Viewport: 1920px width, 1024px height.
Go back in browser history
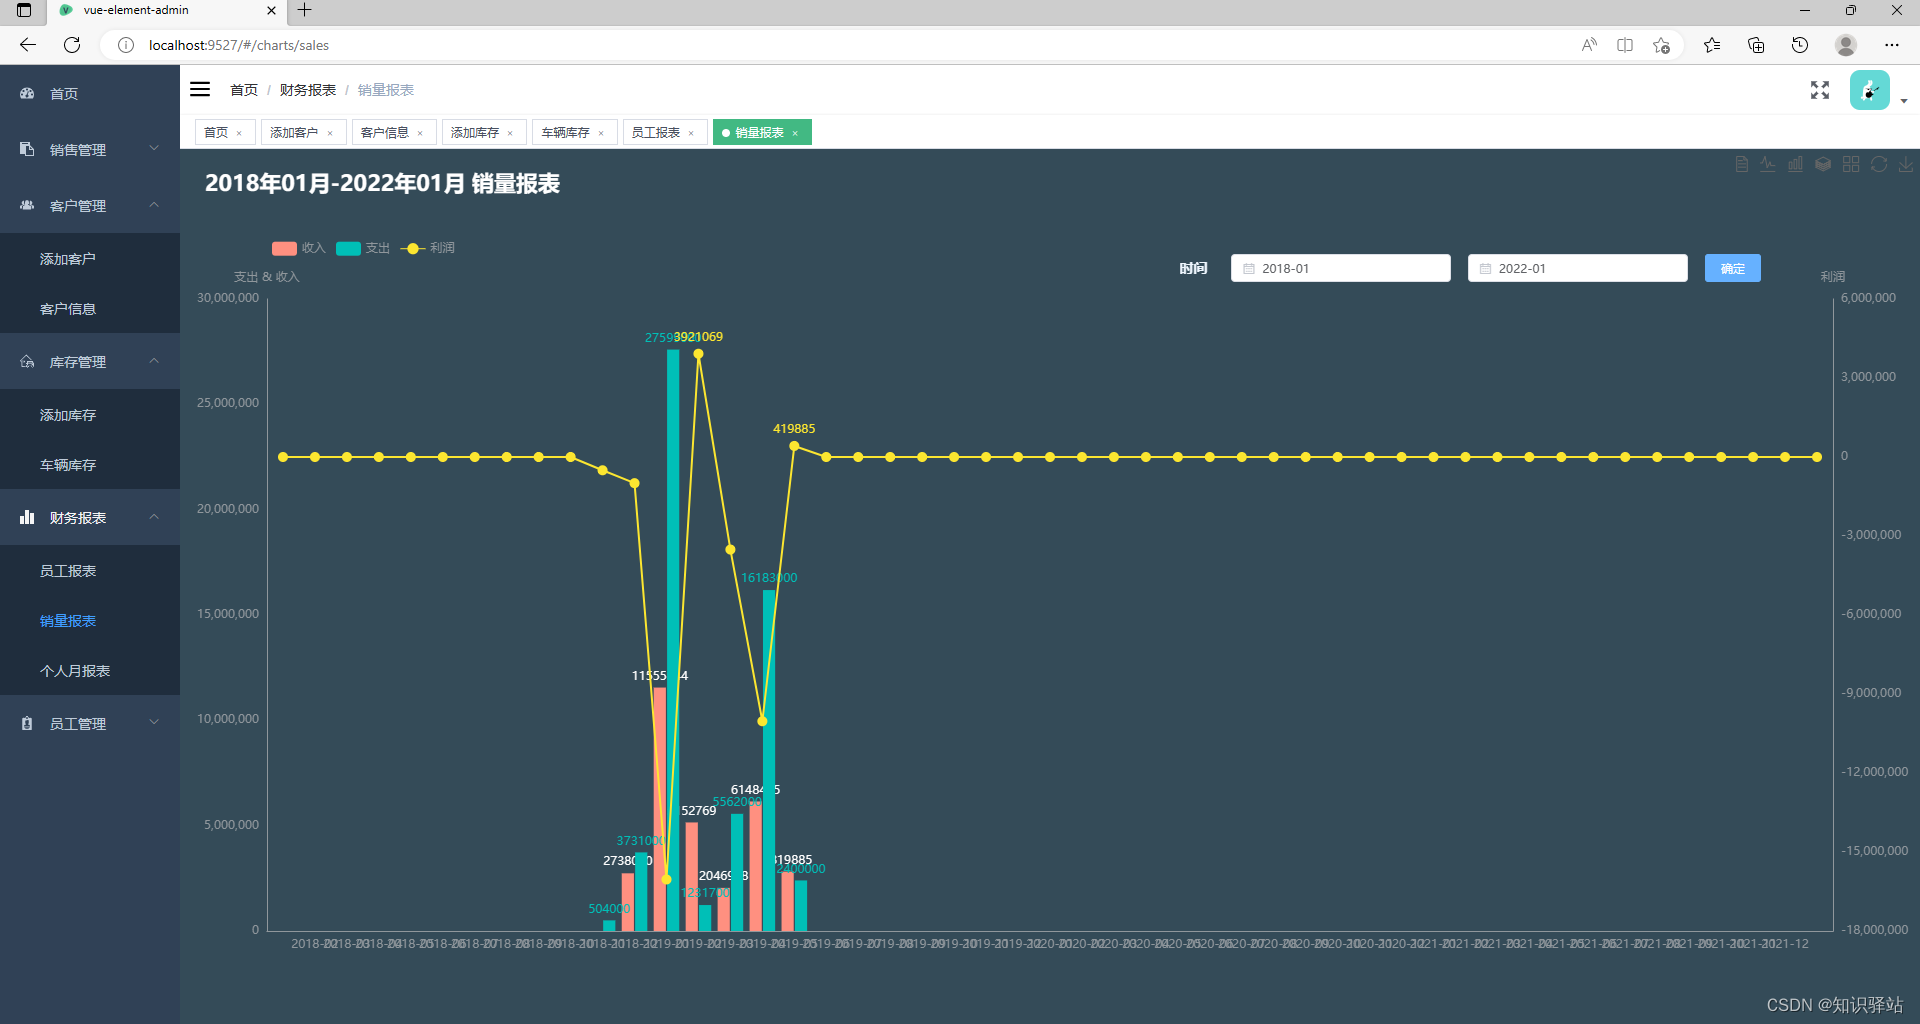[x=28, y=45]
